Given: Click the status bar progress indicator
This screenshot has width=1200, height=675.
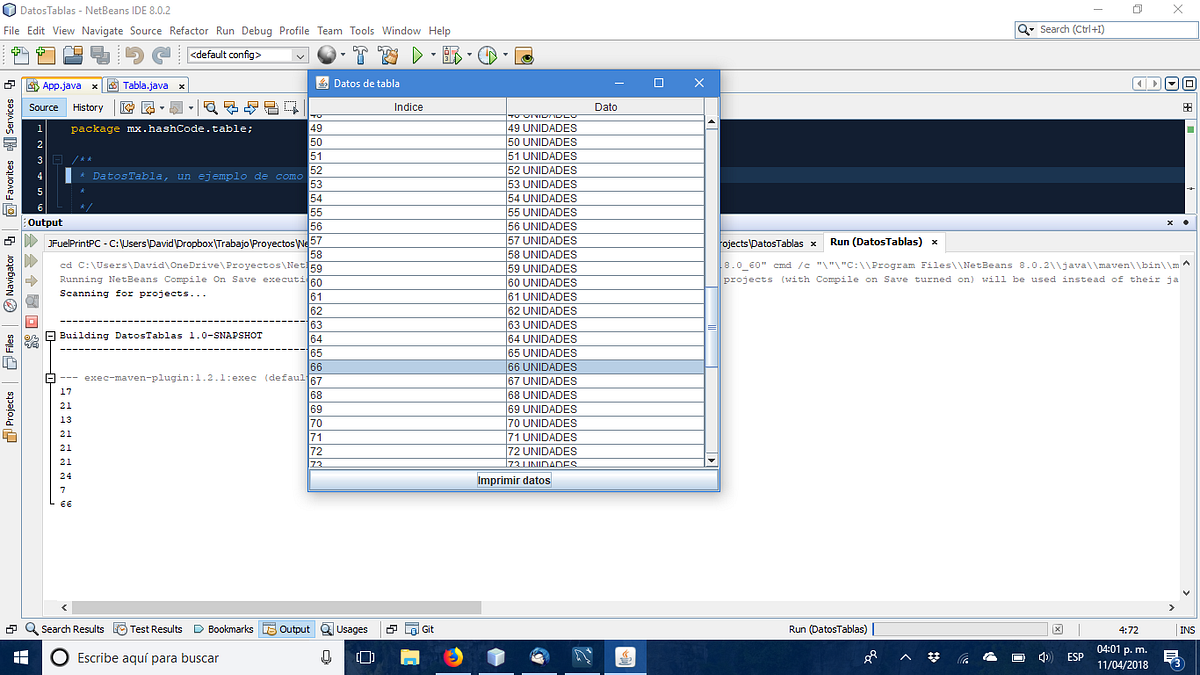Looking at the screenshot, I should click(x=959, y=628).
